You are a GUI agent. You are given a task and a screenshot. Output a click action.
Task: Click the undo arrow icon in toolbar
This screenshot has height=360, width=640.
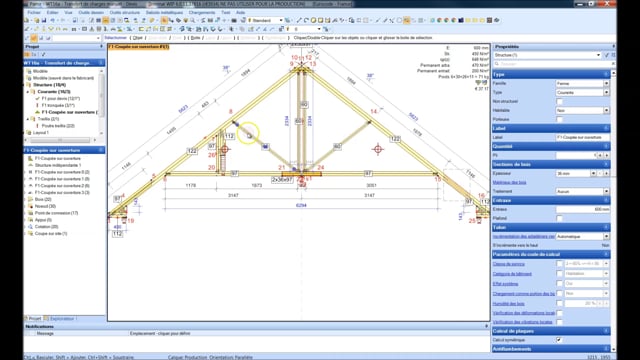53,20
